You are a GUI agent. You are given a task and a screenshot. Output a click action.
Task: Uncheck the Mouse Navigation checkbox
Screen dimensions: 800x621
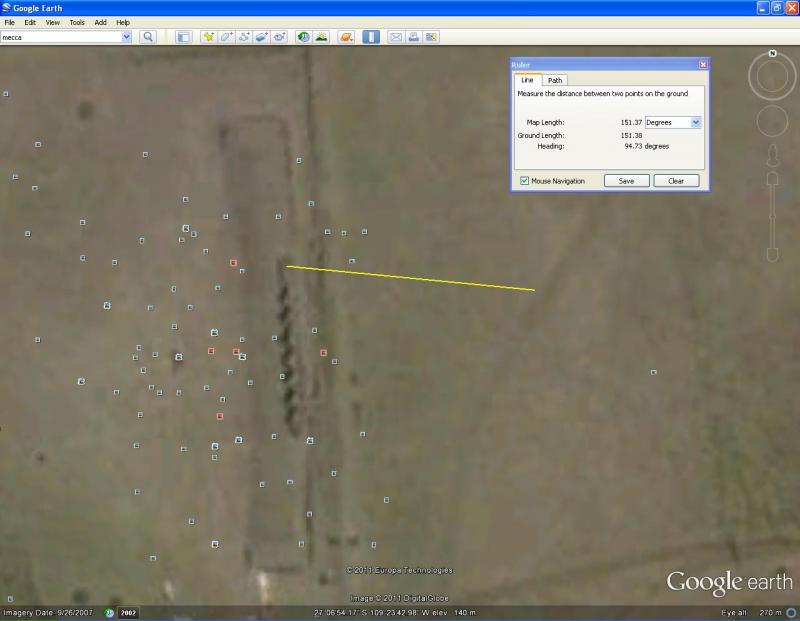(525, 181)
